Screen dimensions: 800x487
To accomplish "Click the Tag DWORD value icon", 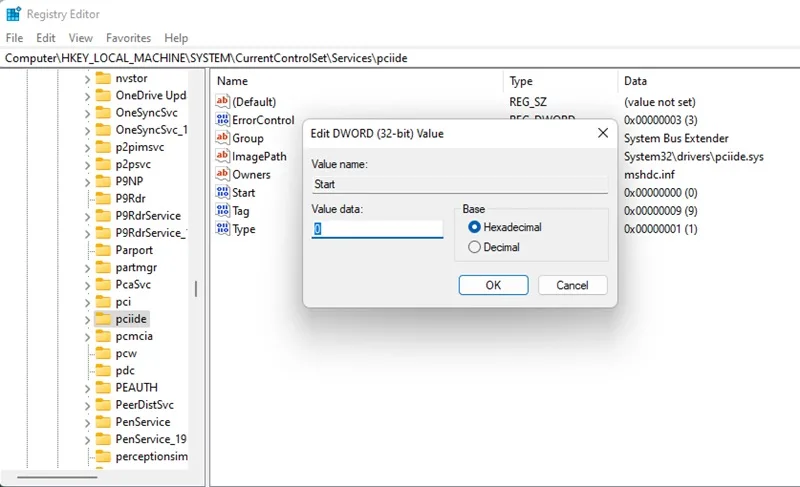I will click(x=222, y=210).
